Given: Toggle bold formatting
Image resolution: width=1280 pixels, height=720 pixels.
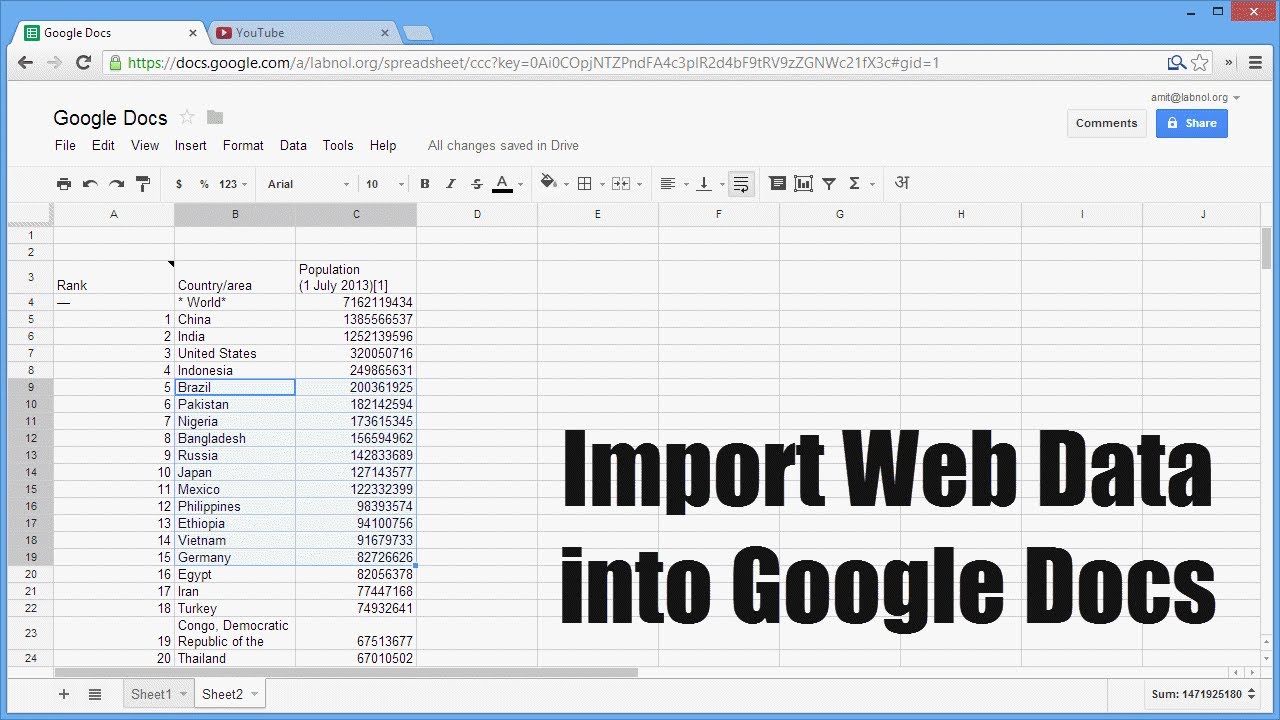Looking at the screenshot, I should [x=425, y=184].
